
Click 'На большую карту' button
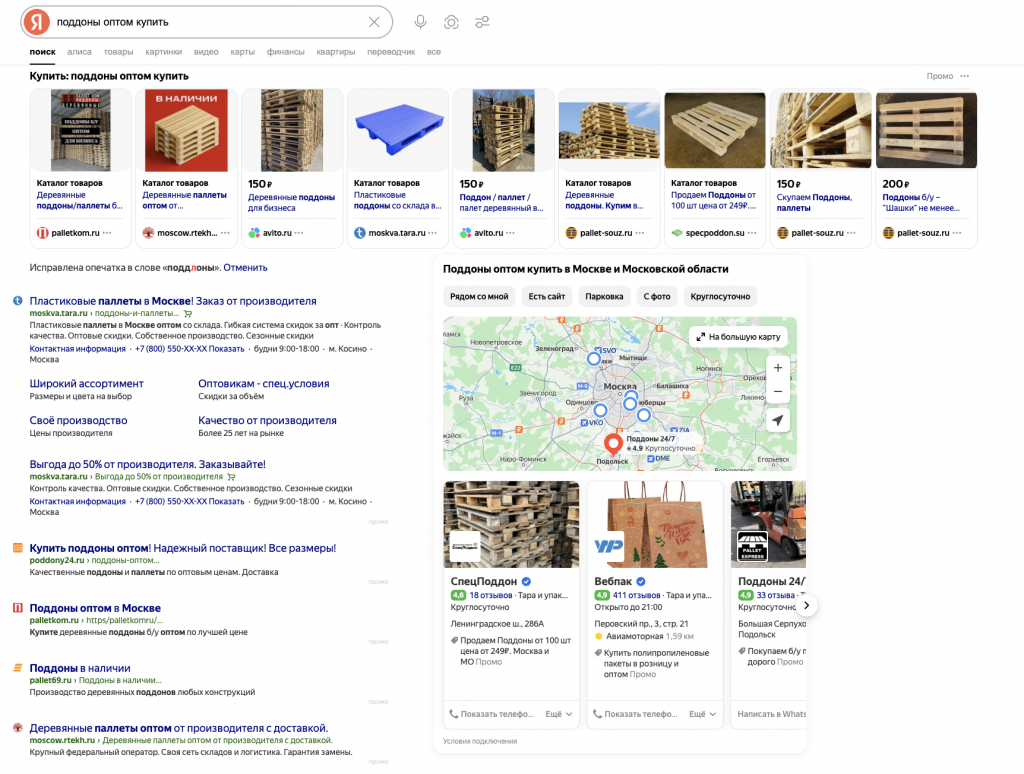pyautogui.click(x=738, y=337)
